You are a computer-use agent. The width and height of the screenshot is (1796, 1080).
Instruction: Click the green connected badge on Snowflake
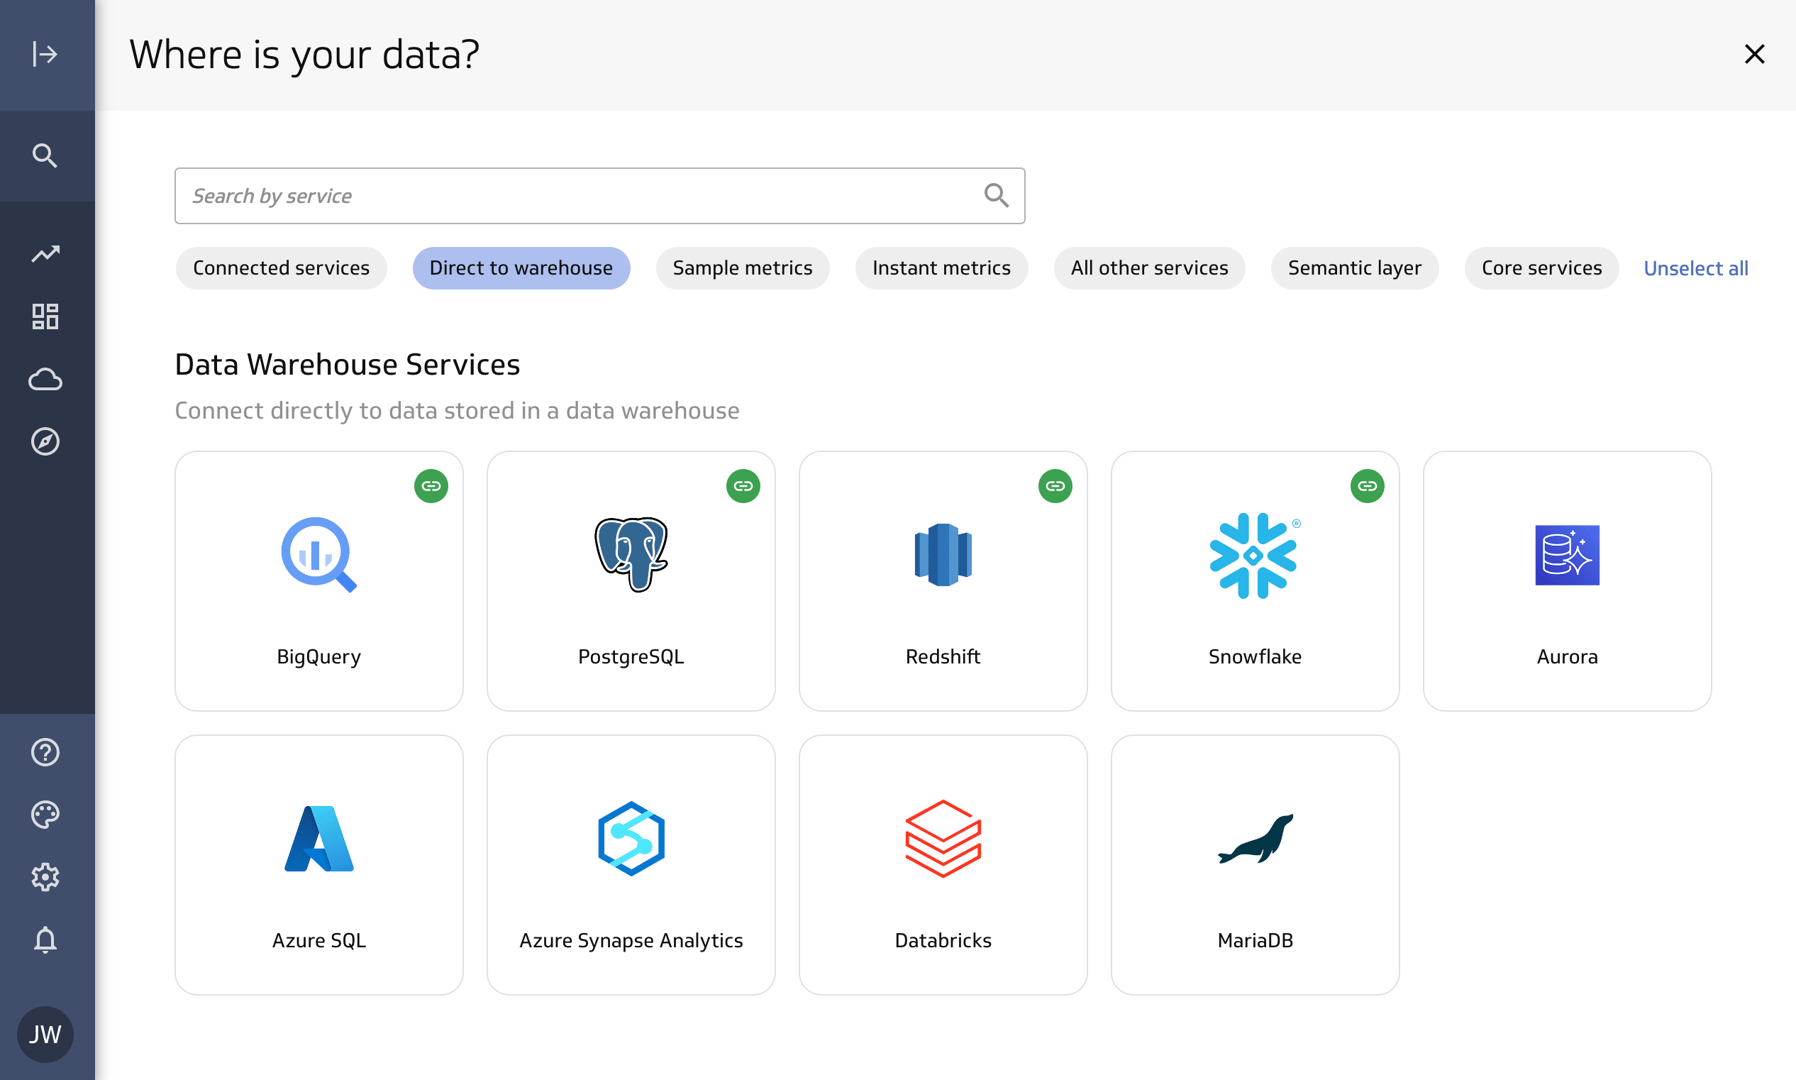pos(1367,486)
